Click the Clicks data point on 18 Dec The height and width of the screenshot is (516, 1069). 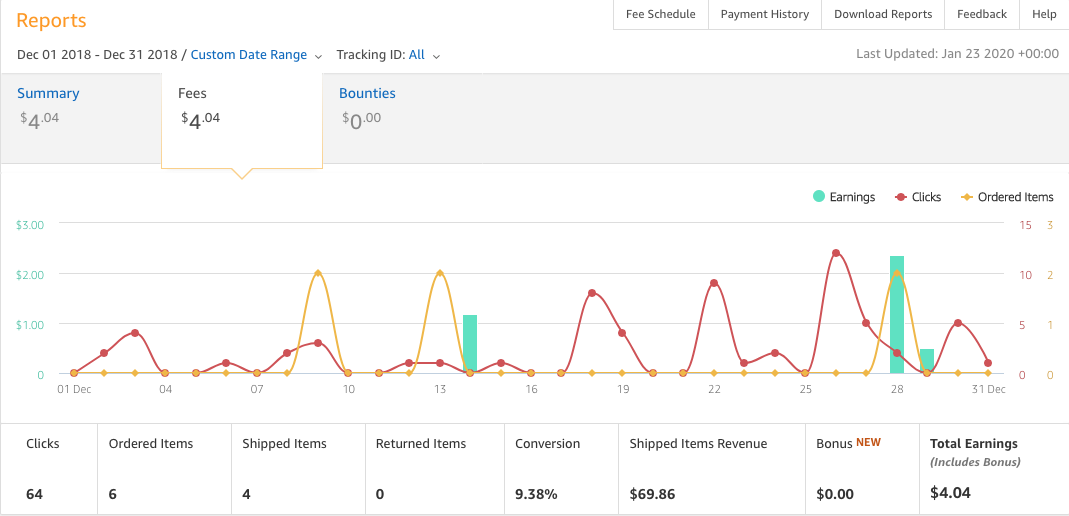[x=592, y=293]
